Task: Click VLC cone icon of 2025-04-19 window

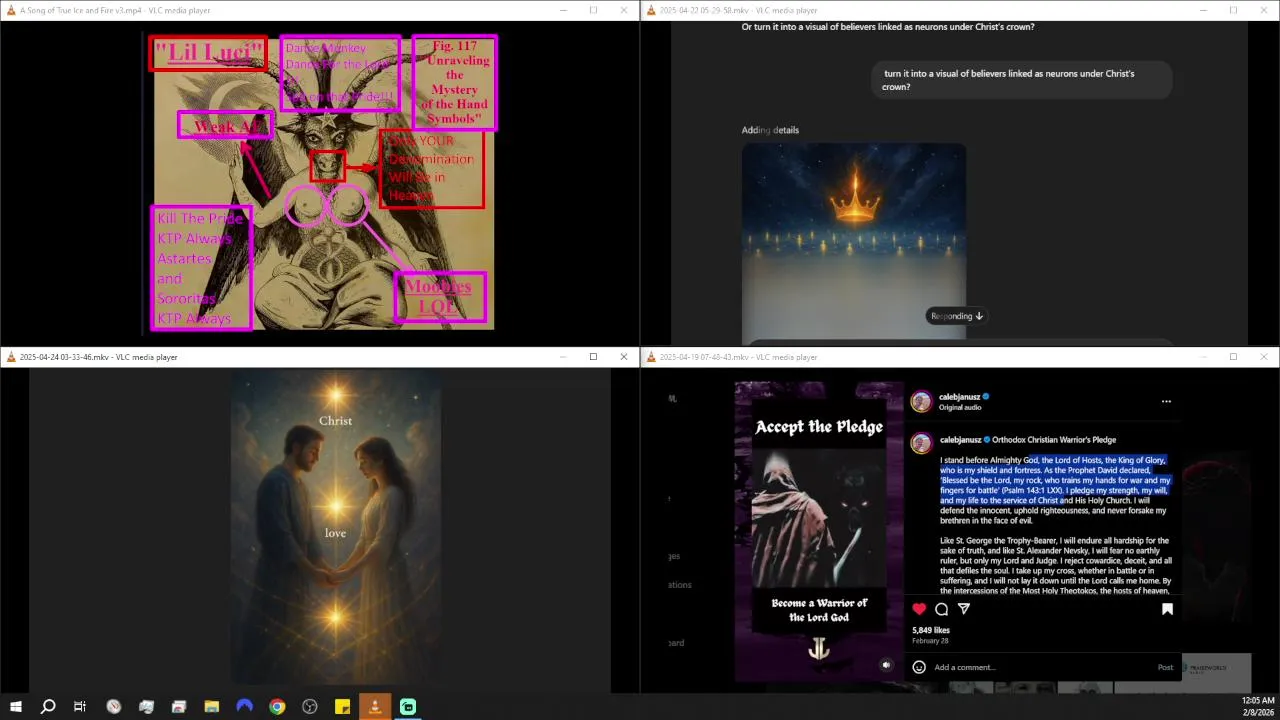Action: pos(651,357)
